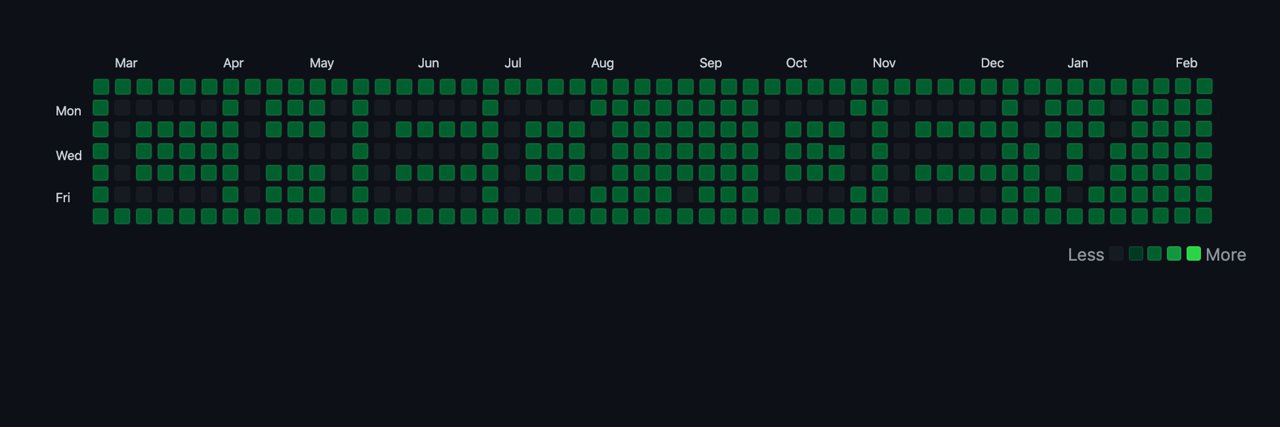Pick the second legend swatch, darkest green

pyautogui.click(x=1136, y=254)
